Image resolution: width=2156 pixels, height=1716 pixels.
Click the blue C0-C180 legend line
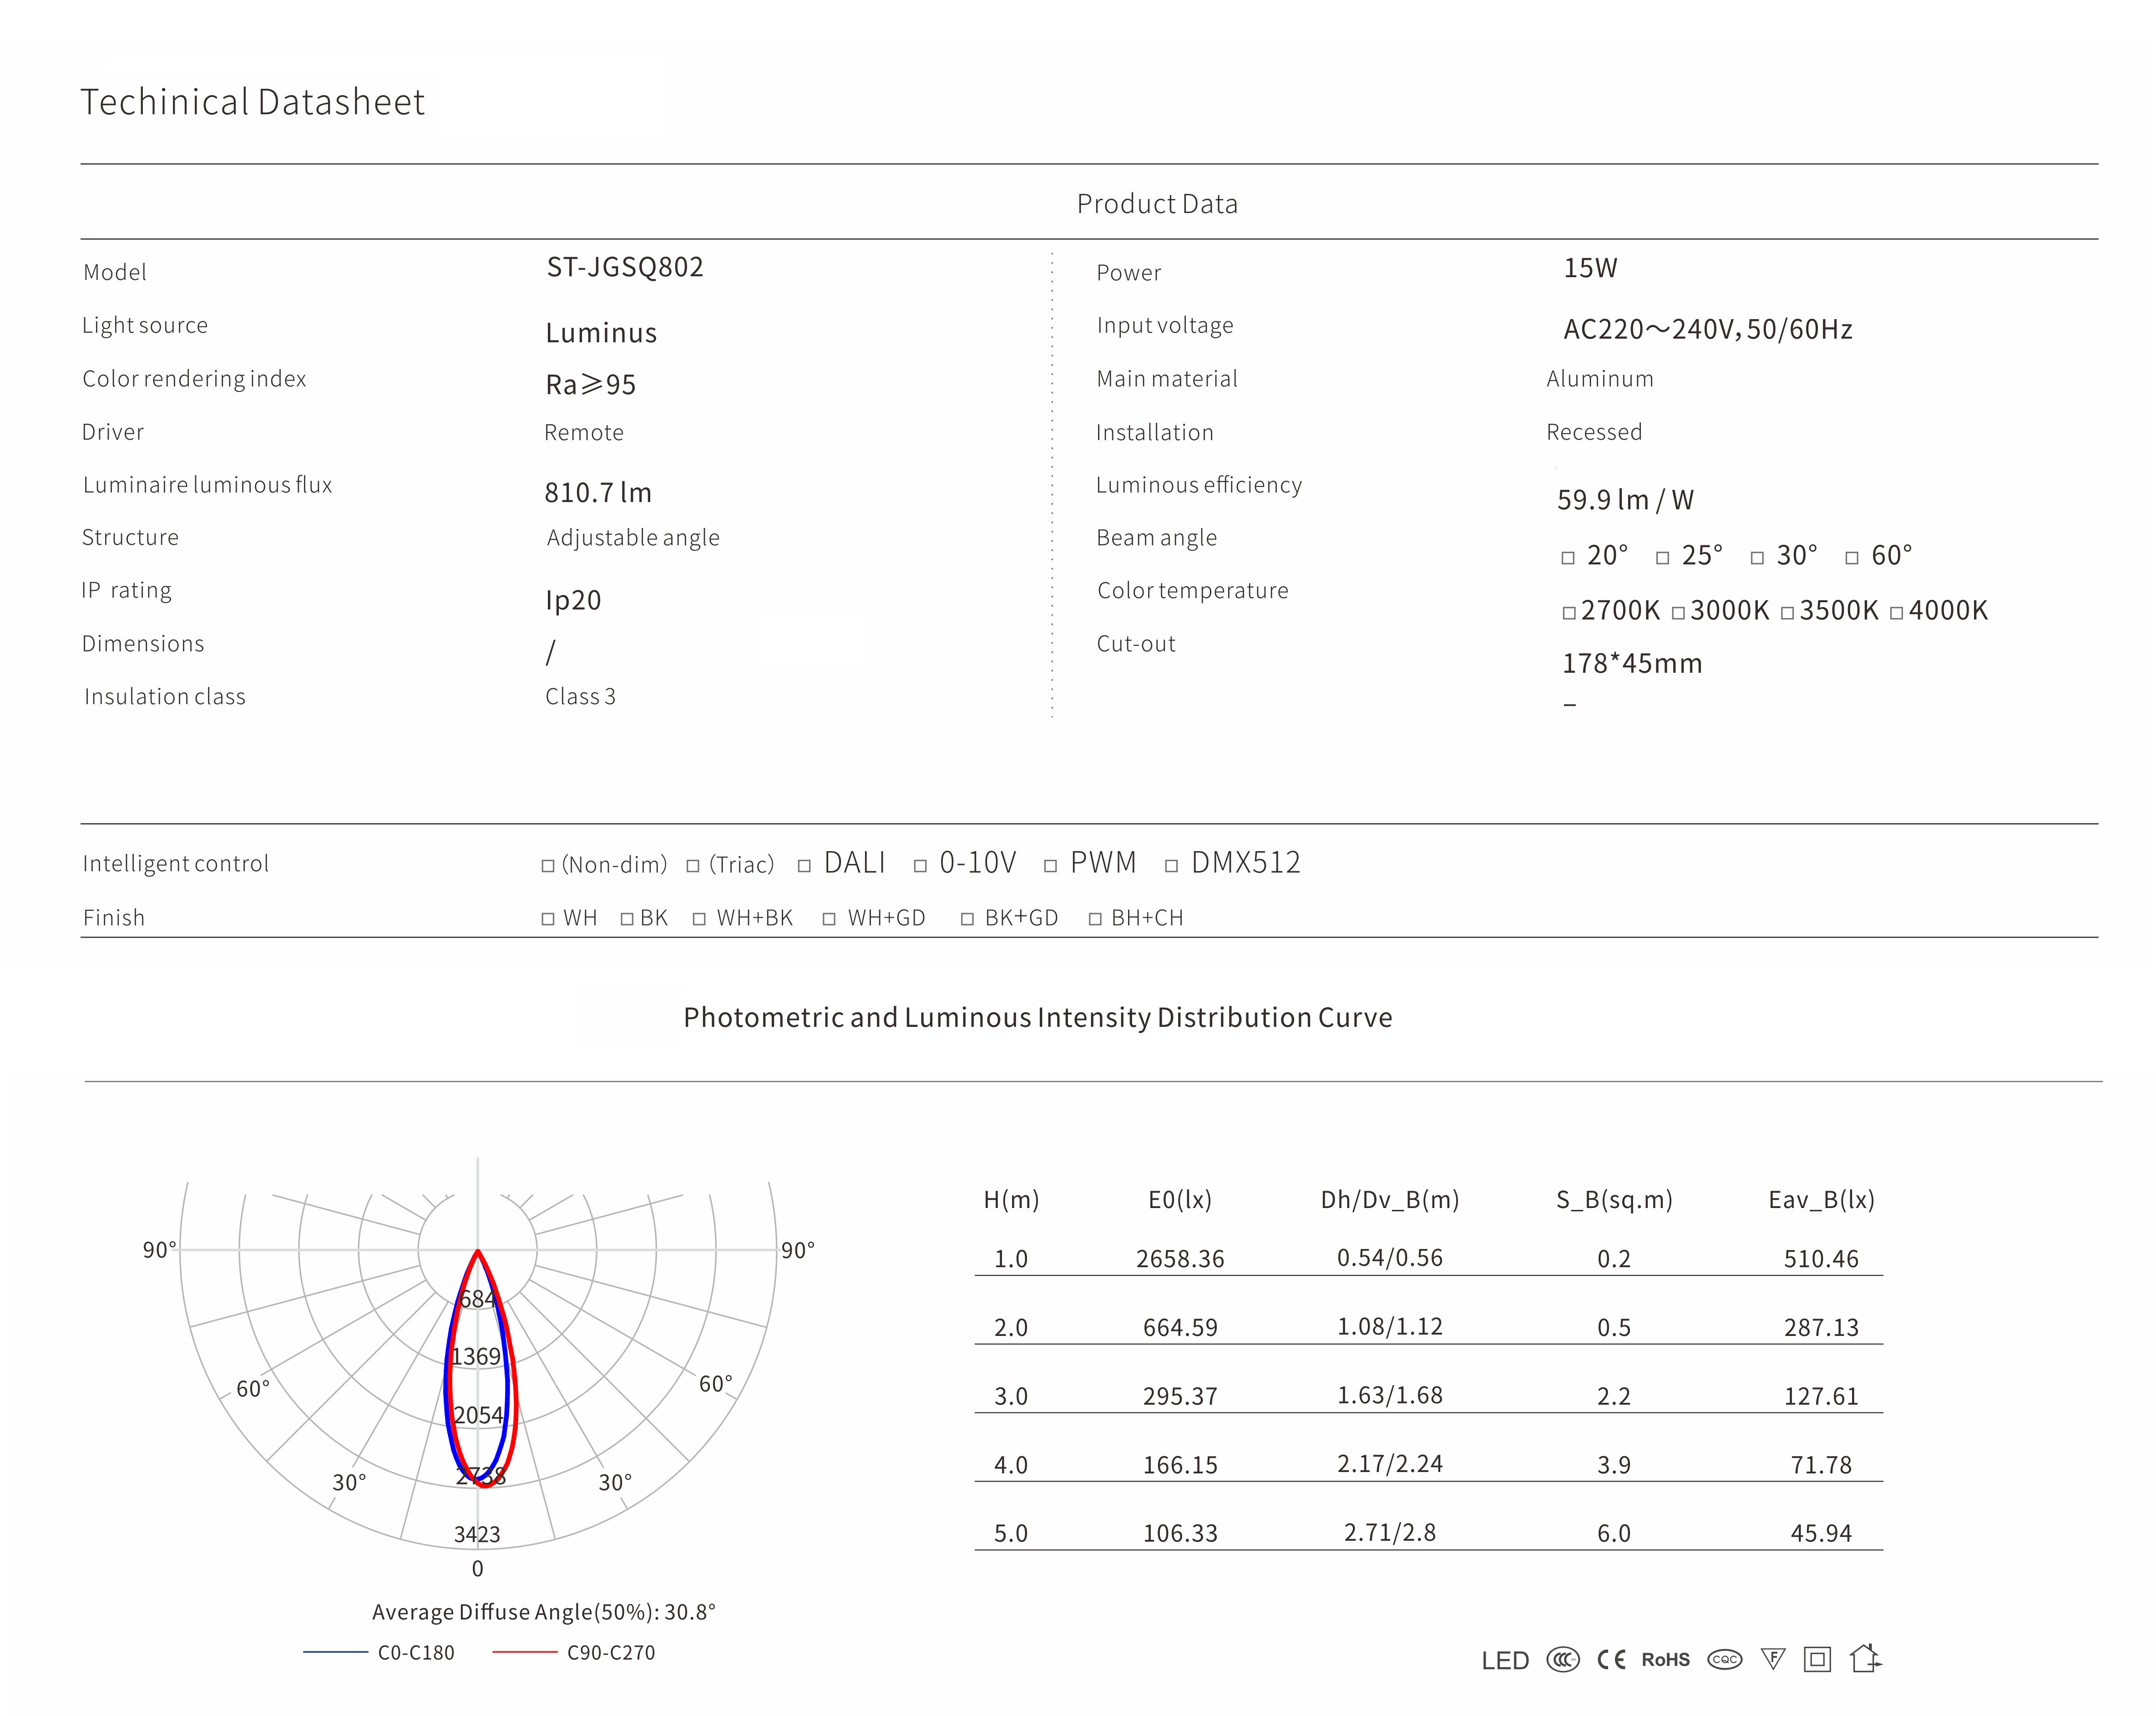tap(335, 1652)
